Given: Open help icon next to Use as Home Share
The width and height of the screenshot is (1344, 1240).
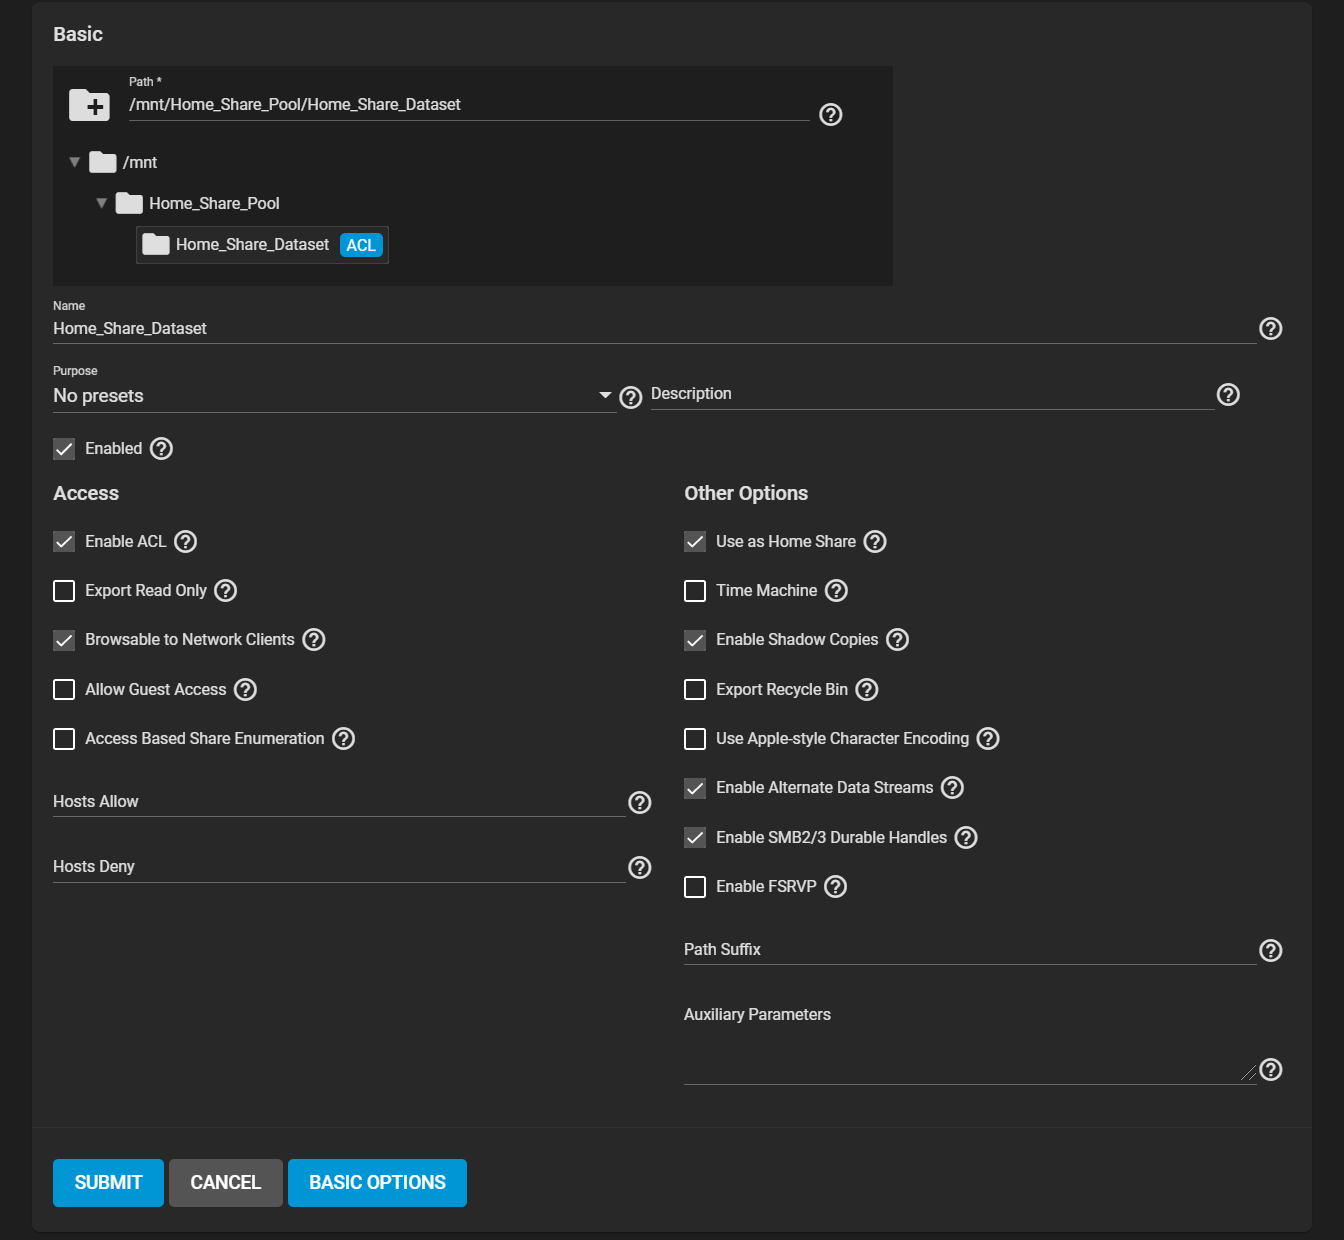Looking at the screenshot, I should pos(875,542).
